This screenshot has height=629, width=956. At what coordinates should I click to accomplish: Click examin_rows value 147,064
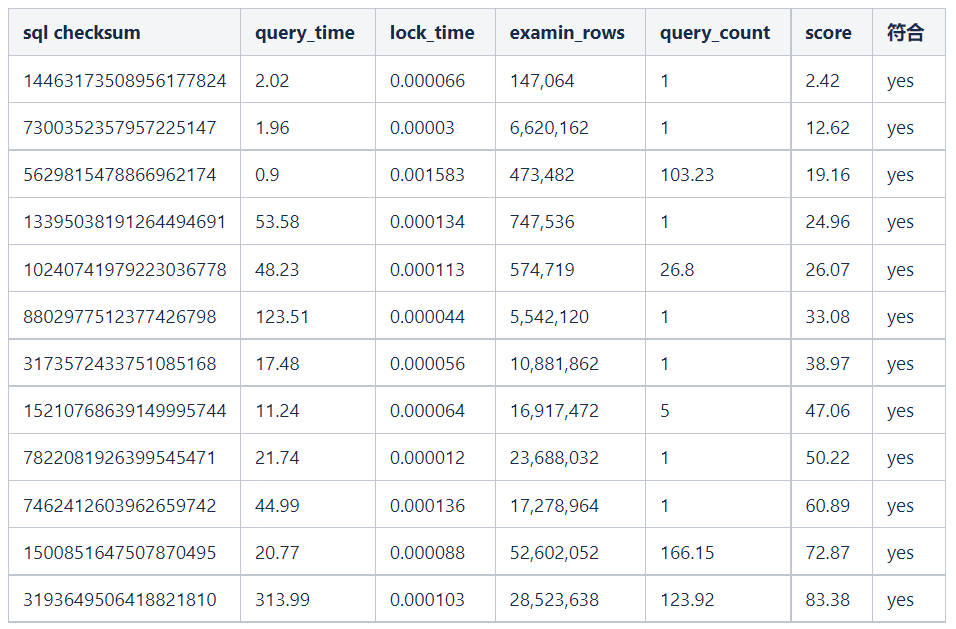pyautogui.click(x=542, y=80)
